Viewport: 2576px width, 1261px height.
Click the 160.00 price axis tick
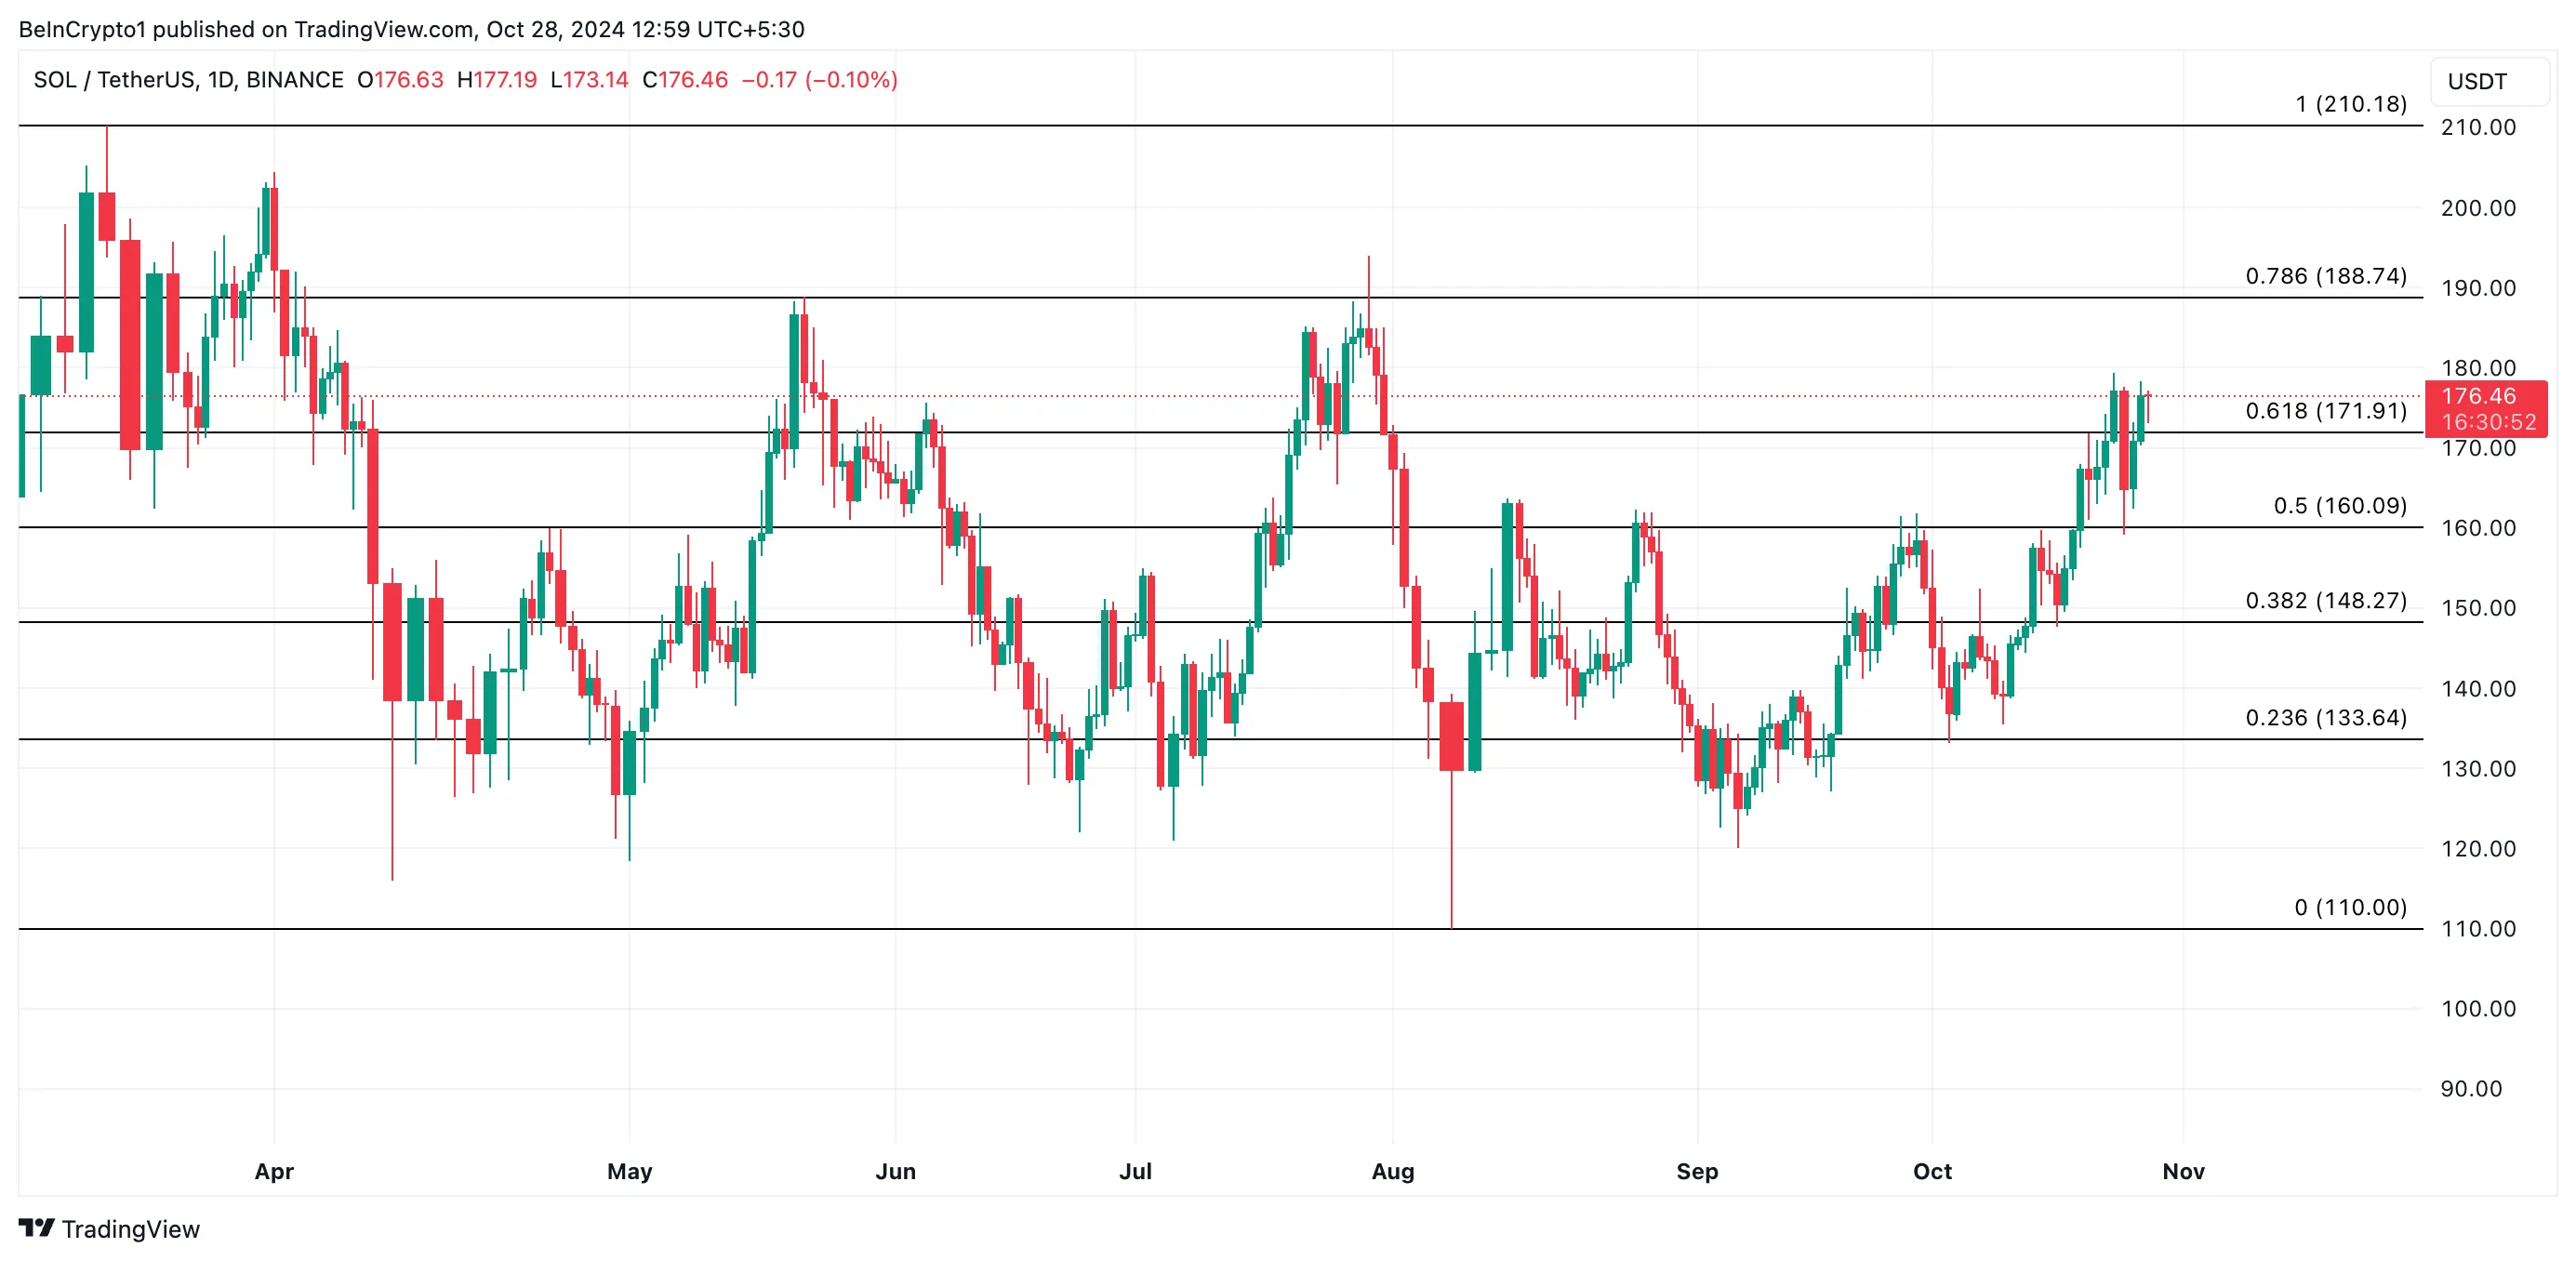tap(2479, 528)
